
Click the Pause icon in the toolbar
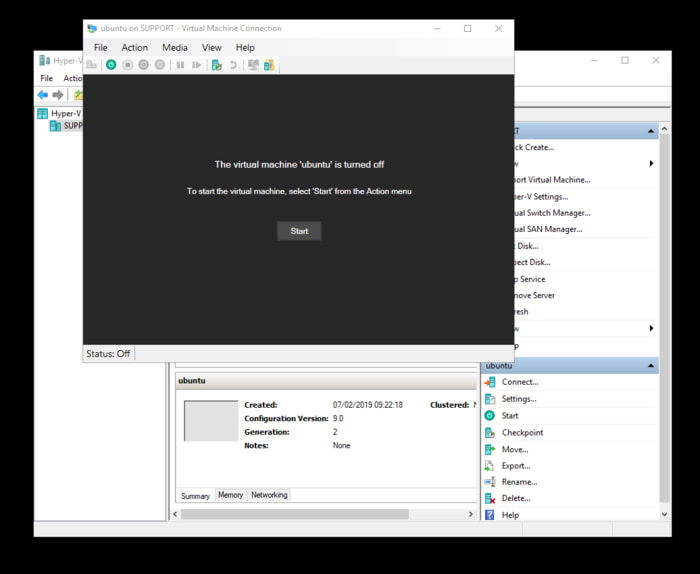(180, 65)
